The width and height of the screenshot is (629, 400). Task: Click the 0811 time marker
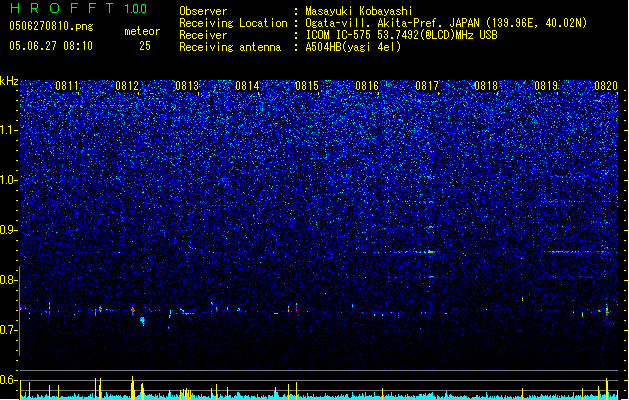67,86
